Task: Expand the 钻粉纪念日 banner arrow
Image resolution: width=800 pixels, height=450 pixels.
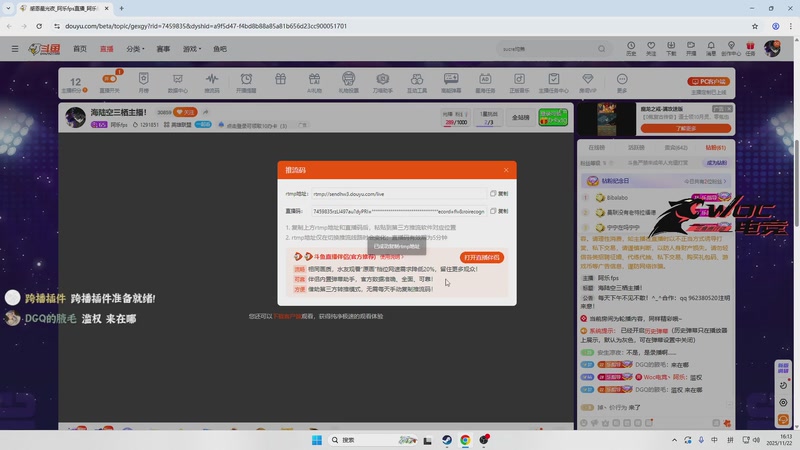Action: 724,181
